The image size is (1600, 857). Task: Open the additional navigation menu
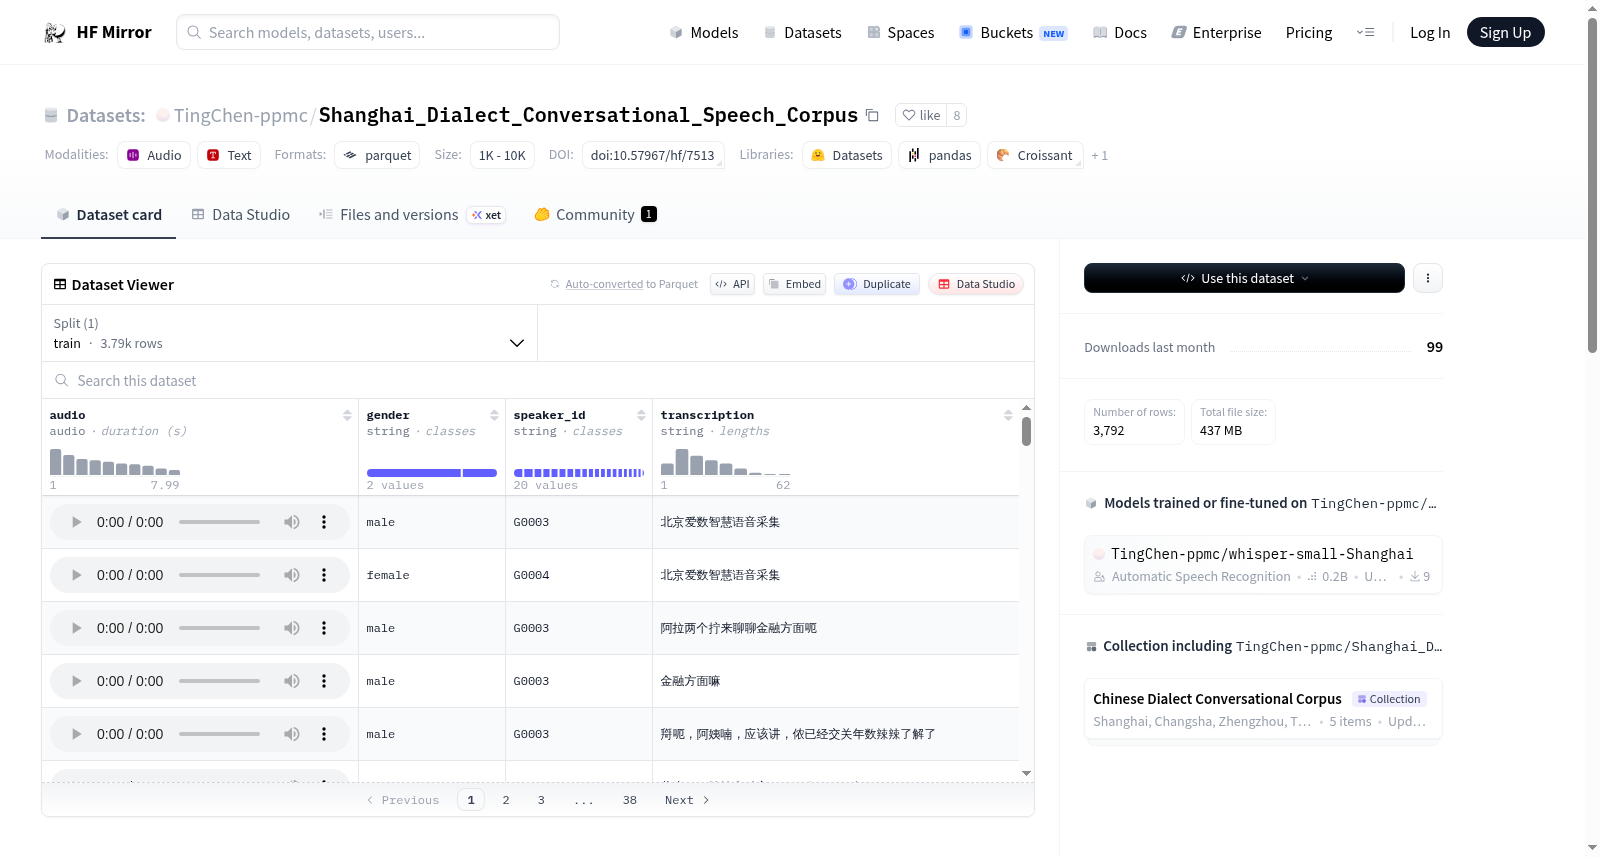click(x=1365, y=33)
